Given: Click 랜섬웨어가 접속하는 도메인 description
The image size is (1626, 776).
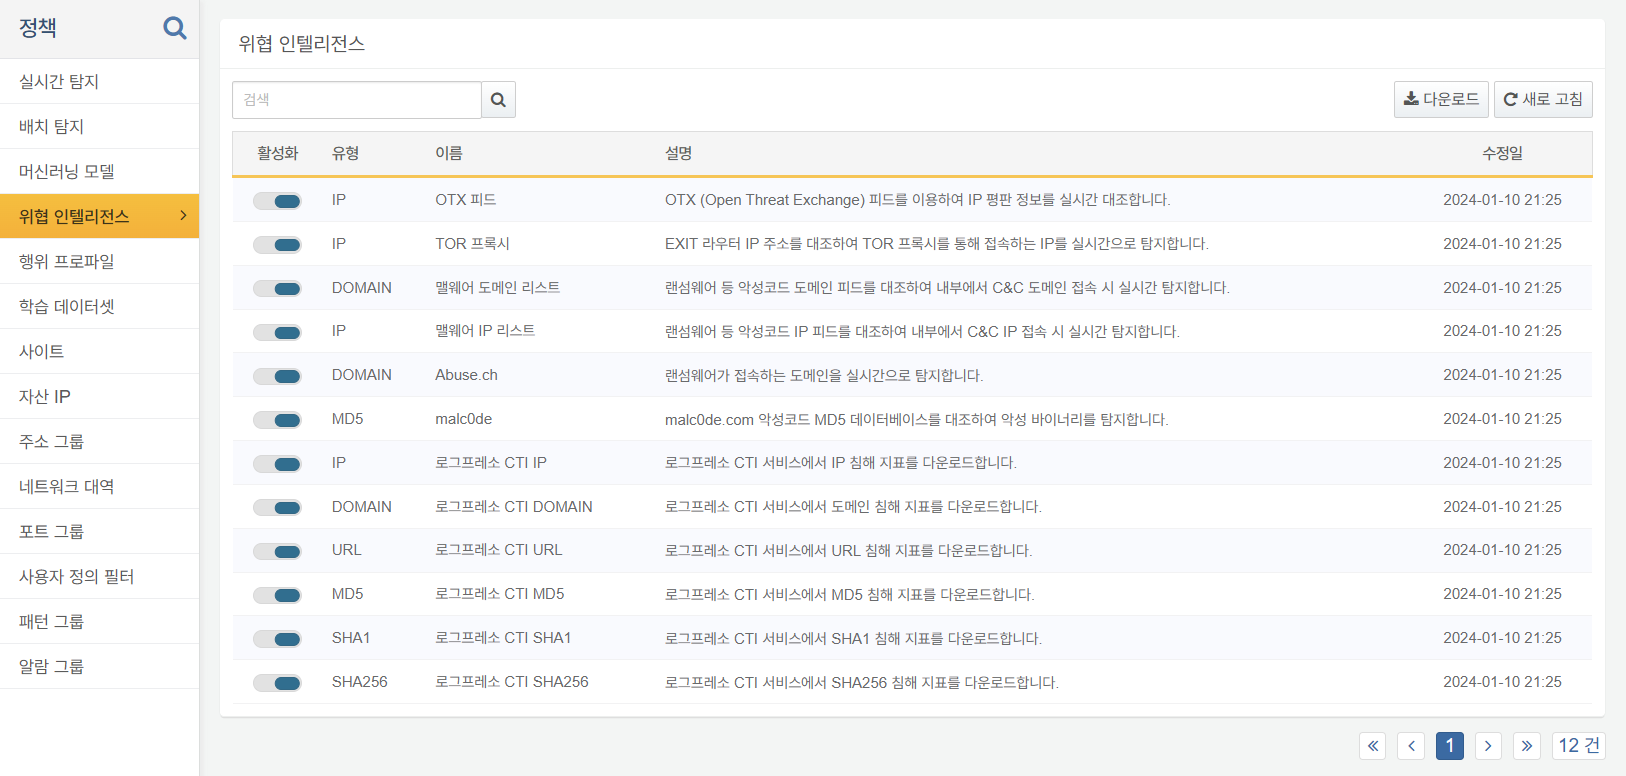Looking at the screenshot, I should click(824, 375).
